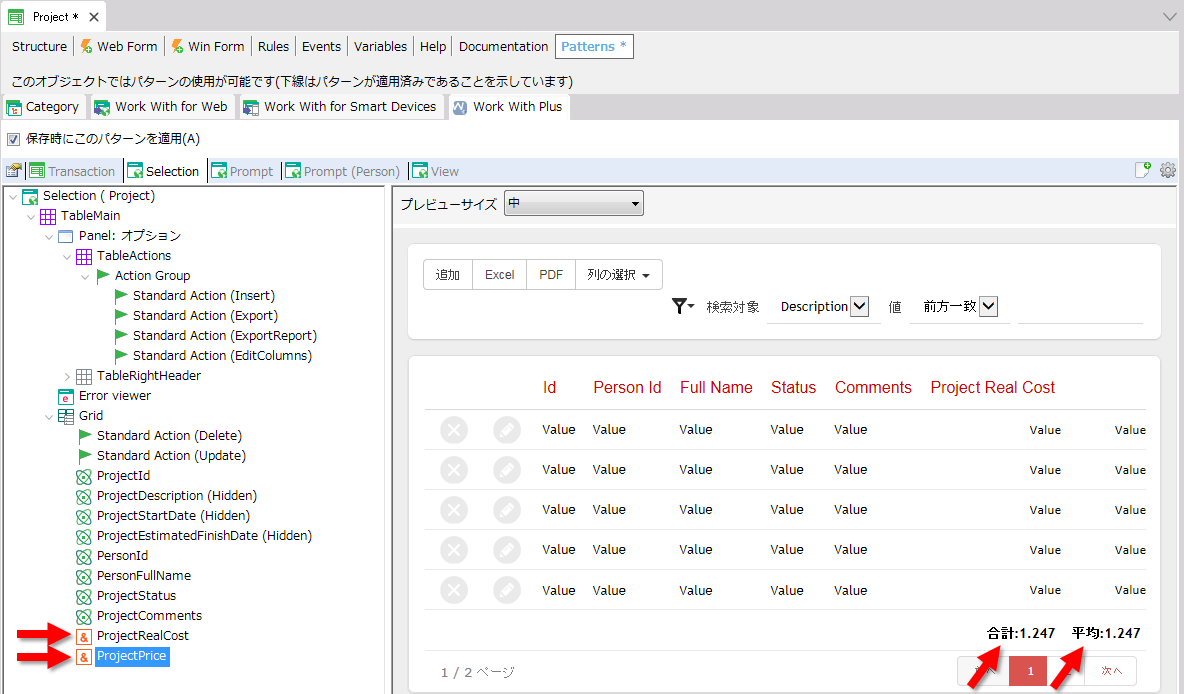1184x694 pixels.
Task: Click flag icon of Standard Action (Export)
Action: click(x=121, y=316)
